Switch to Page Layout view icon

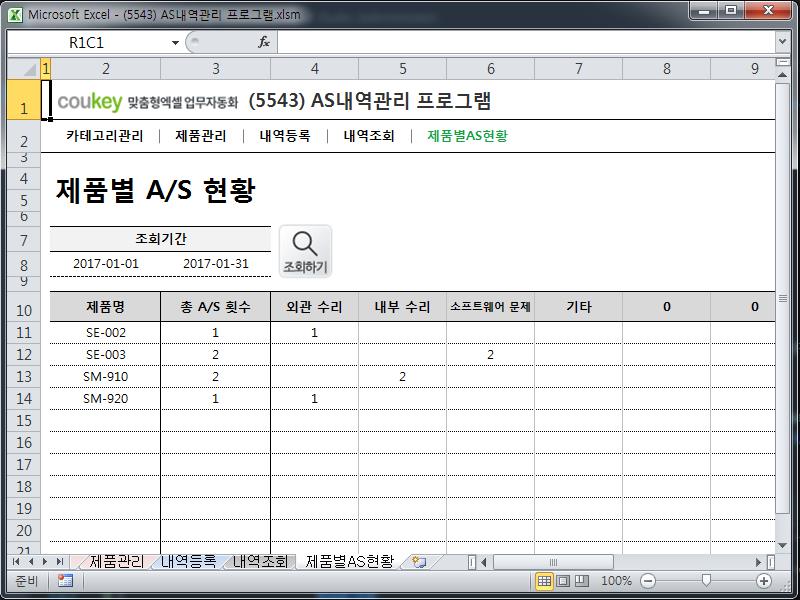tap(563, 581)
